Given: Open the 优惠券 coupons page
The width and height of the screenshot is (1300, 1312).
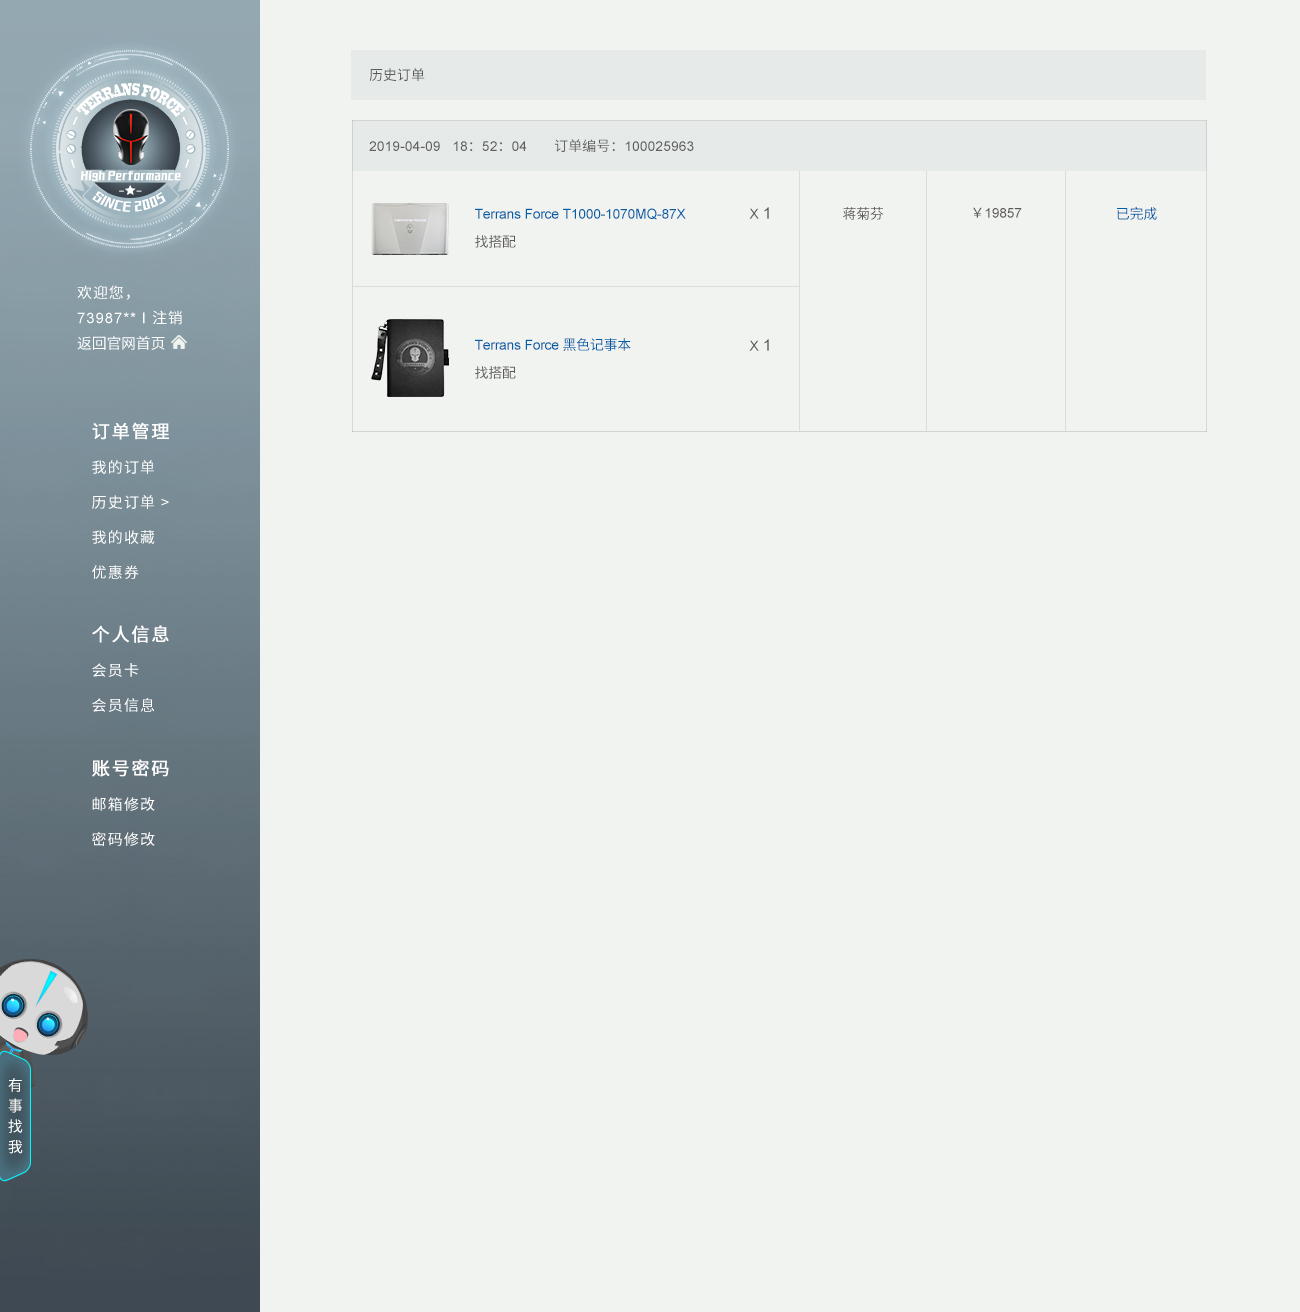Looking at the screenshot, I should [x=115, y=572].
